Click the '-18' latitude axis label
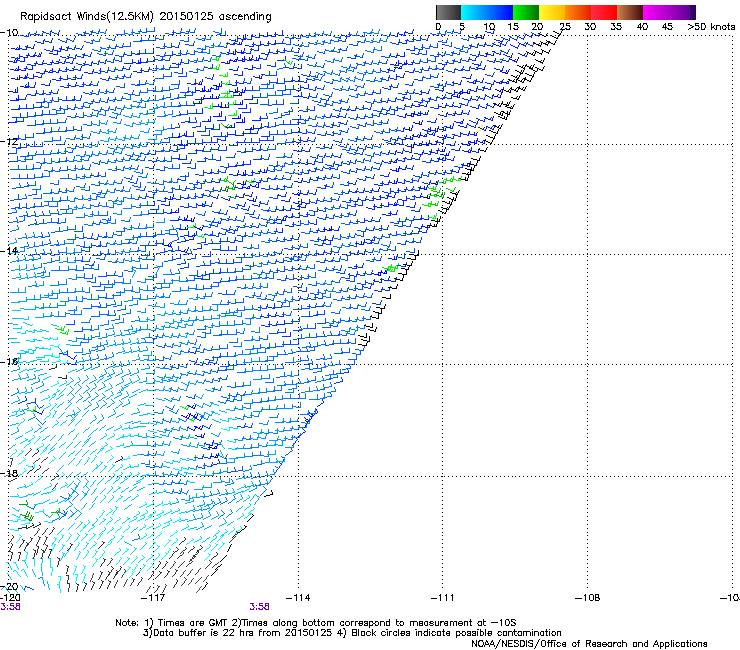The height and width of the screenshot is (650, 740). pyautogui.click(x=9, y=473)
